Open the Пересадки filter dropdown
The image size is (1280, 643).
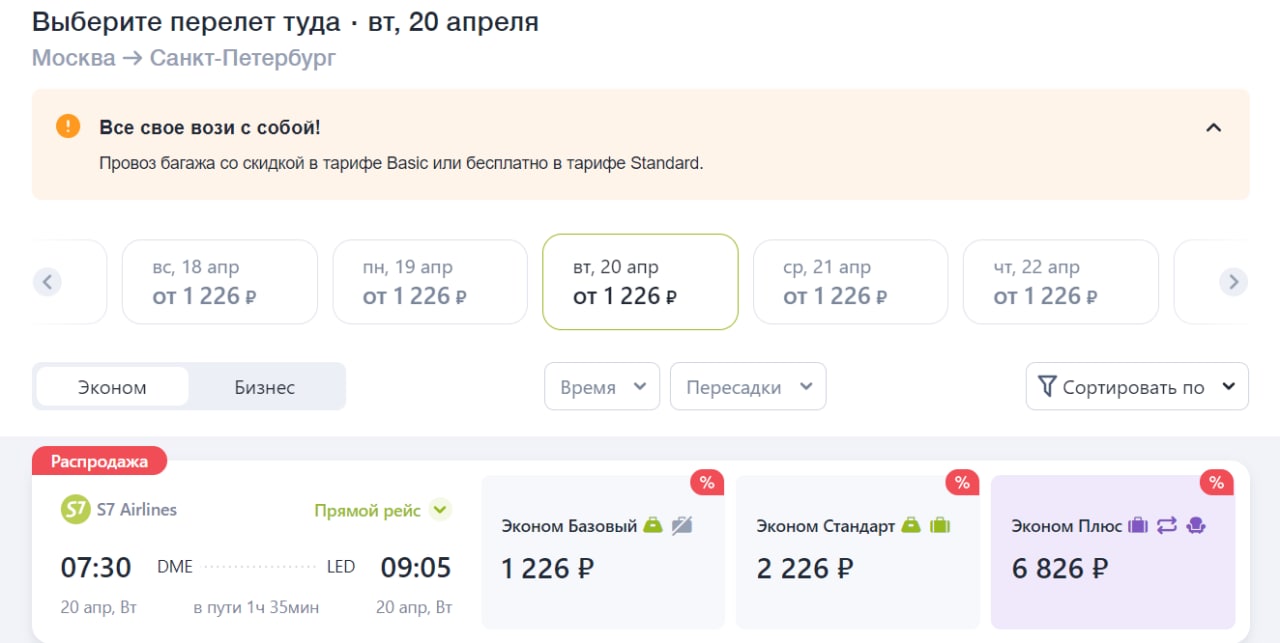748,387
